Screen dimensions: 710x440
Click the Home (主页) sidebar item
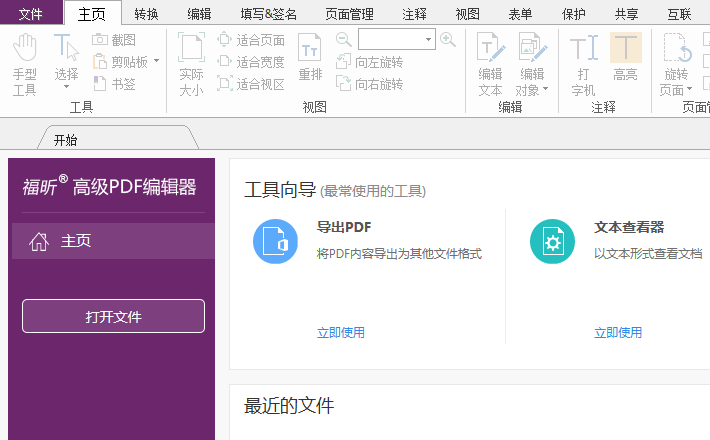[113, 240]
